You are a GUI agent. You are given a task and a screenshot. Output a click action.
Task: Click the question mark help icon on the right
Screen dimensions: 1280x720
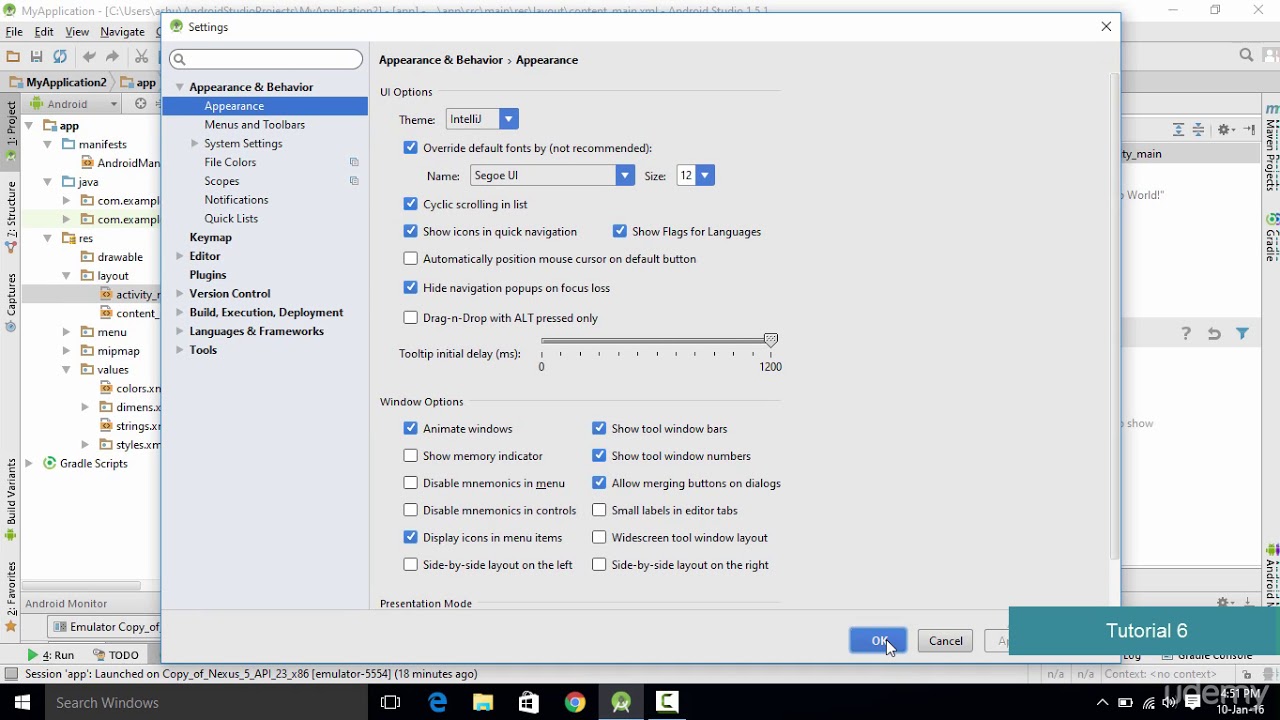pos(1186,334)
